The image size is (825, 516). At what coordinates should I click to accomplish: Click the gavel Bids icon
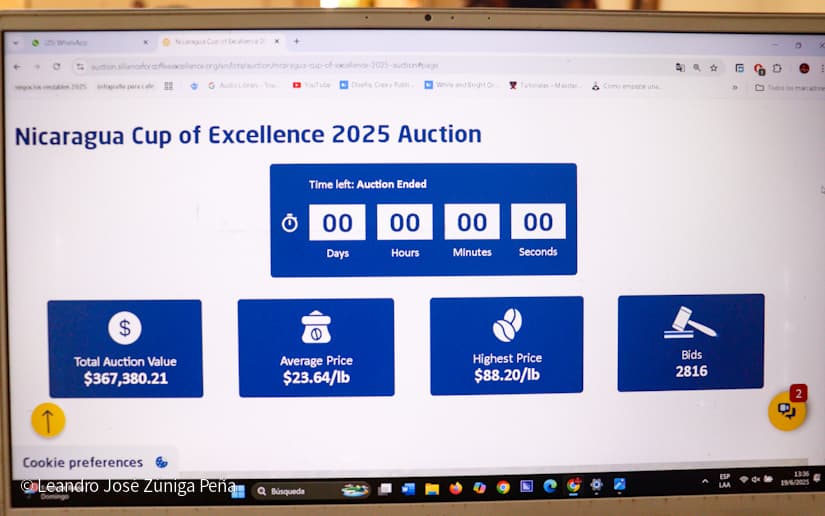tap(691, 322)
